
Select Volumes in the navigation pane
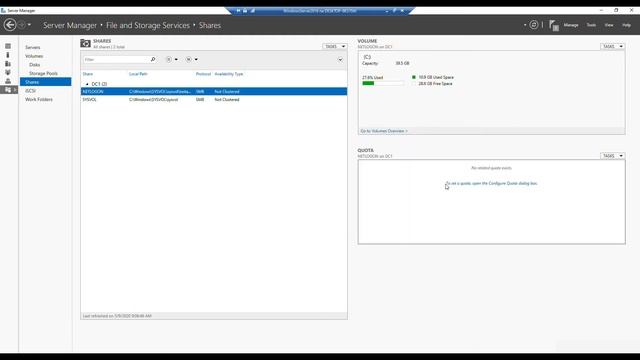coord(34,56)
